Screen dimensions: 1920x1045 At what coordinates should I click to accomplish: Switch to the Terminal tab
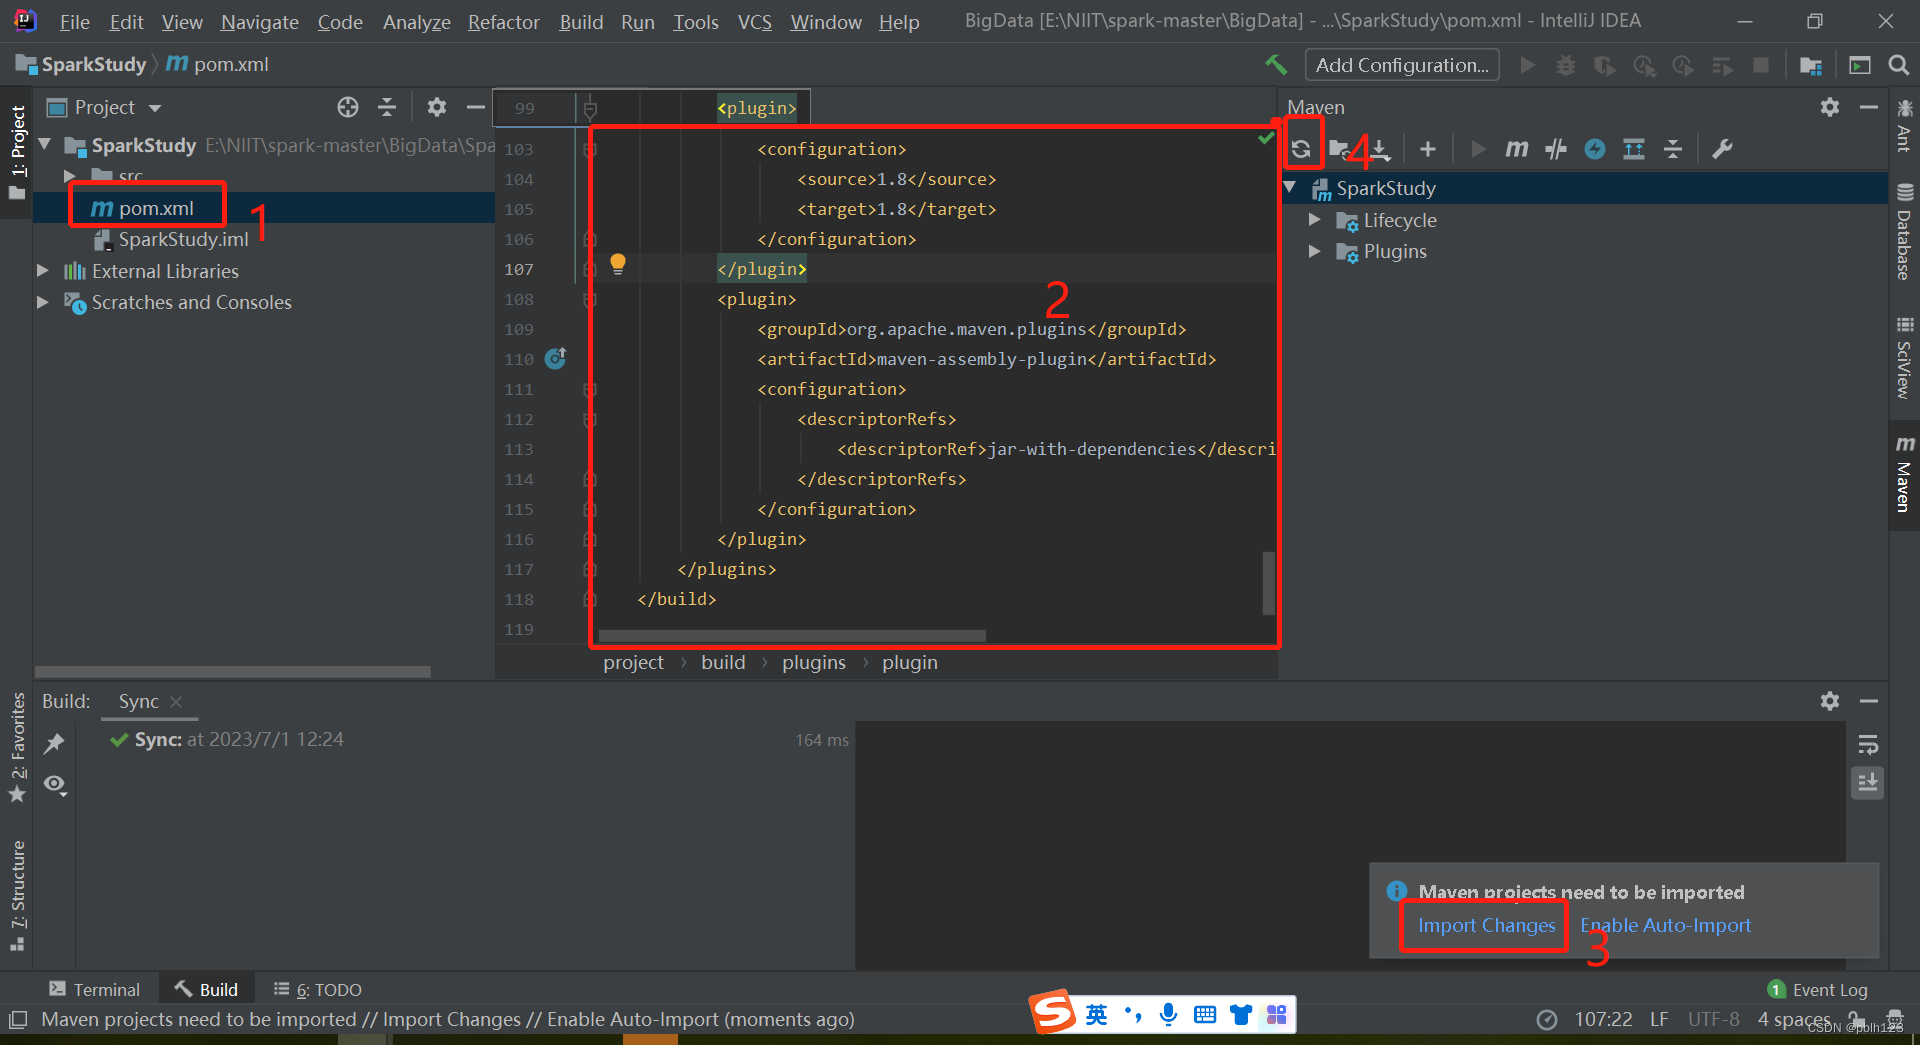95,989
